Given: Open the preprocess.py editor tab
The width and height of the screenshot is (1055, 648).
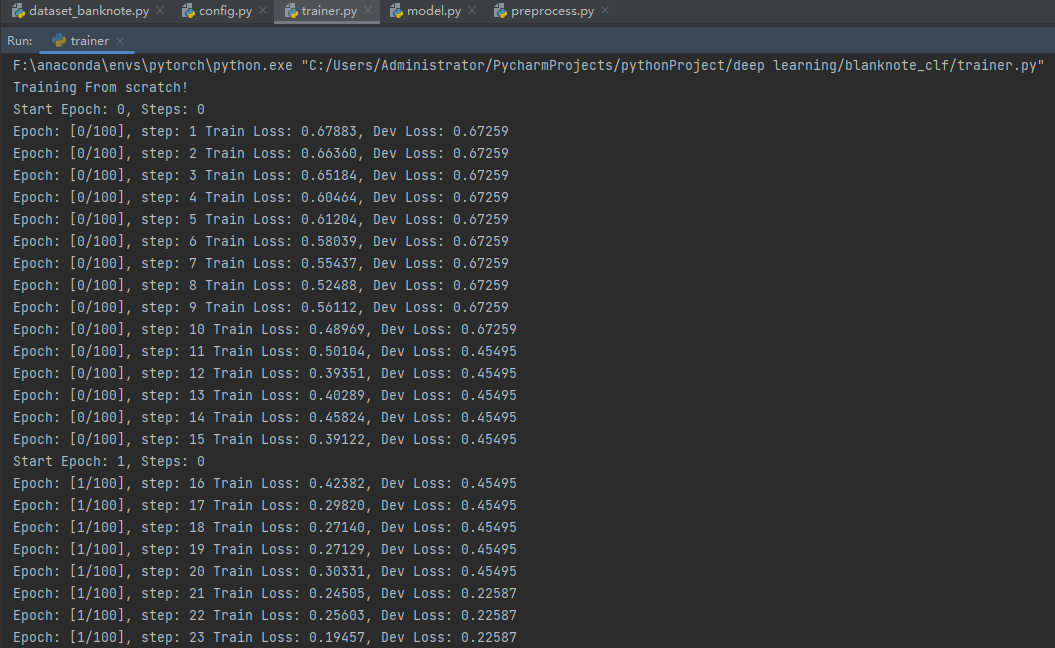Looking at the screenshot, I should [552, 11].
